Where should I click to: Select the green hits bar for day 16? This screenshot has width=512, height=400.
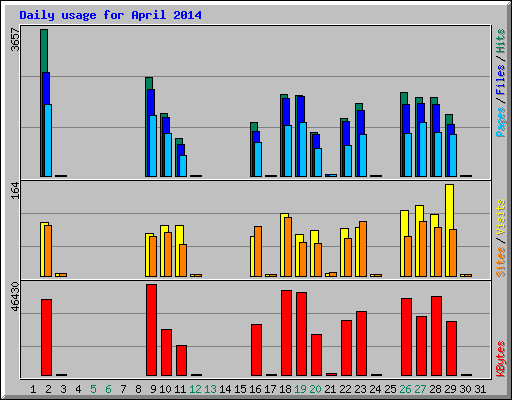click(x=254, y=127)
